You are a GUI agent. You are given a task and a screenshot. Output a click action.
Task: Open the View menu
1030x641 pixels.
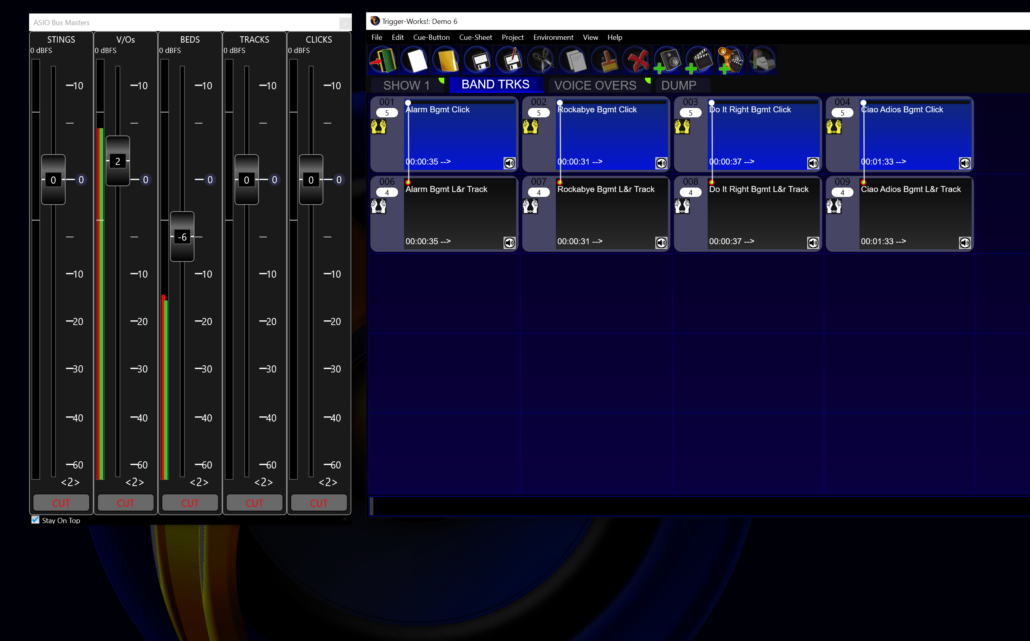(591, 37)
